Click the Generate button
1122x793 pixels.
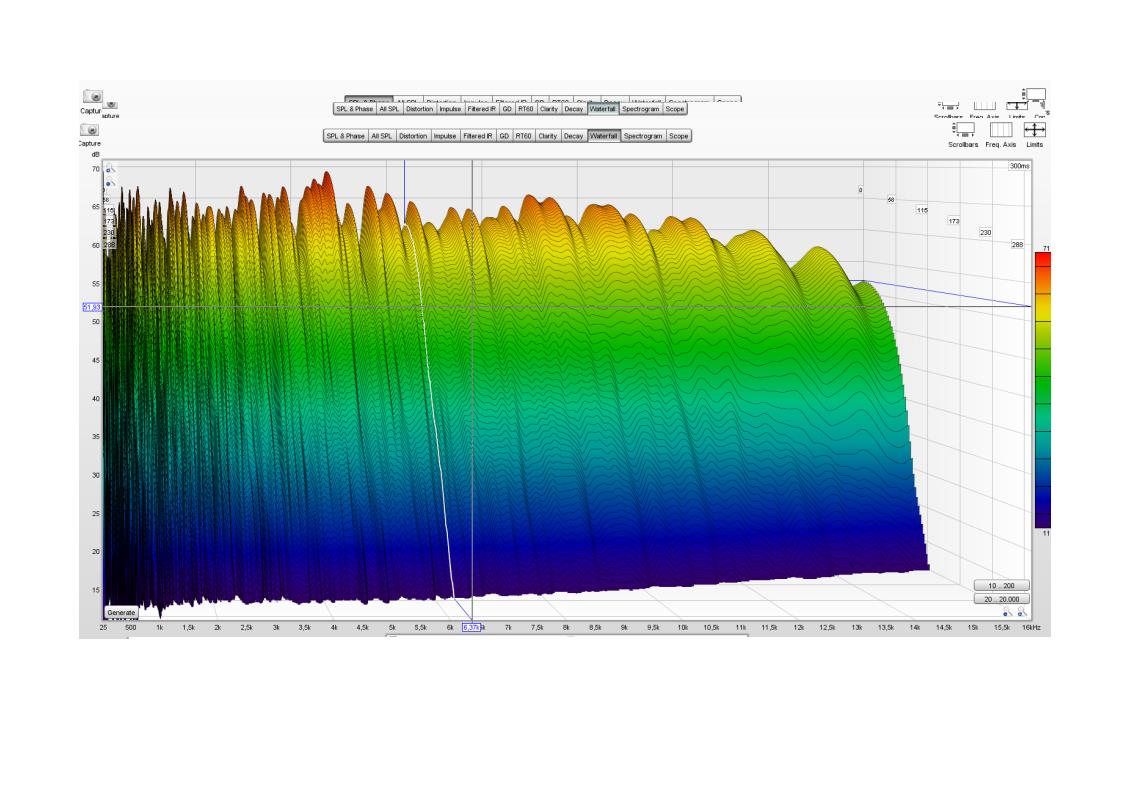pyautogui.click(x=121, y=613)
